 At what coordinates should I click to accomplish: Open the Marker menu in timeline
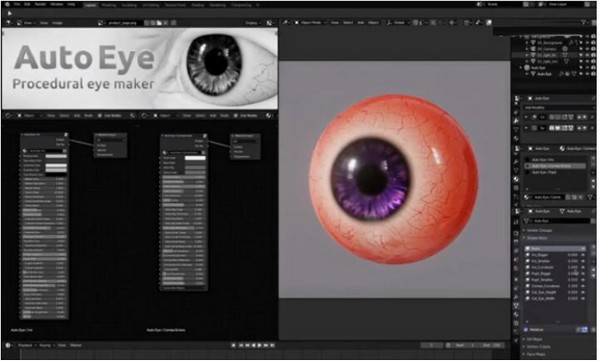pyautogui.click(x=76, y=345)
